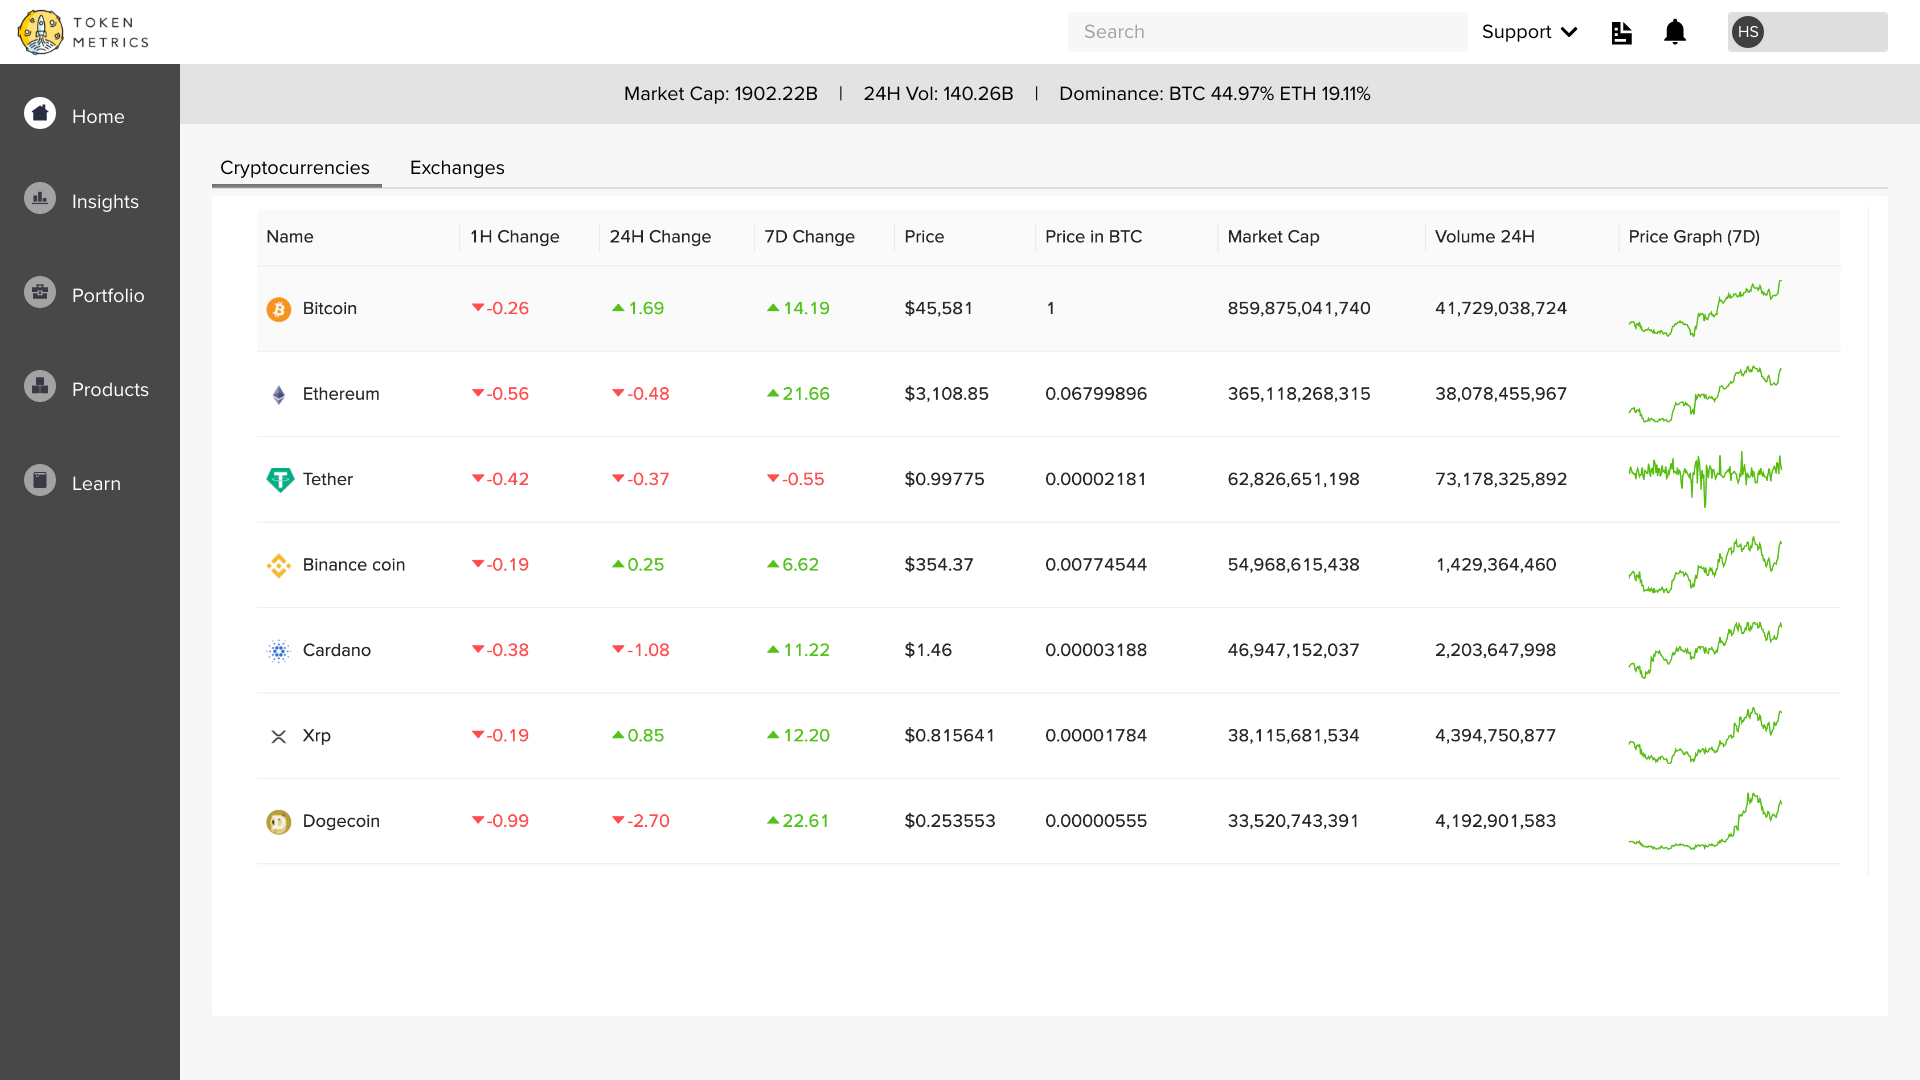Click the Bitcoin coin logo
The image size is (1920, 1080).
279,309
